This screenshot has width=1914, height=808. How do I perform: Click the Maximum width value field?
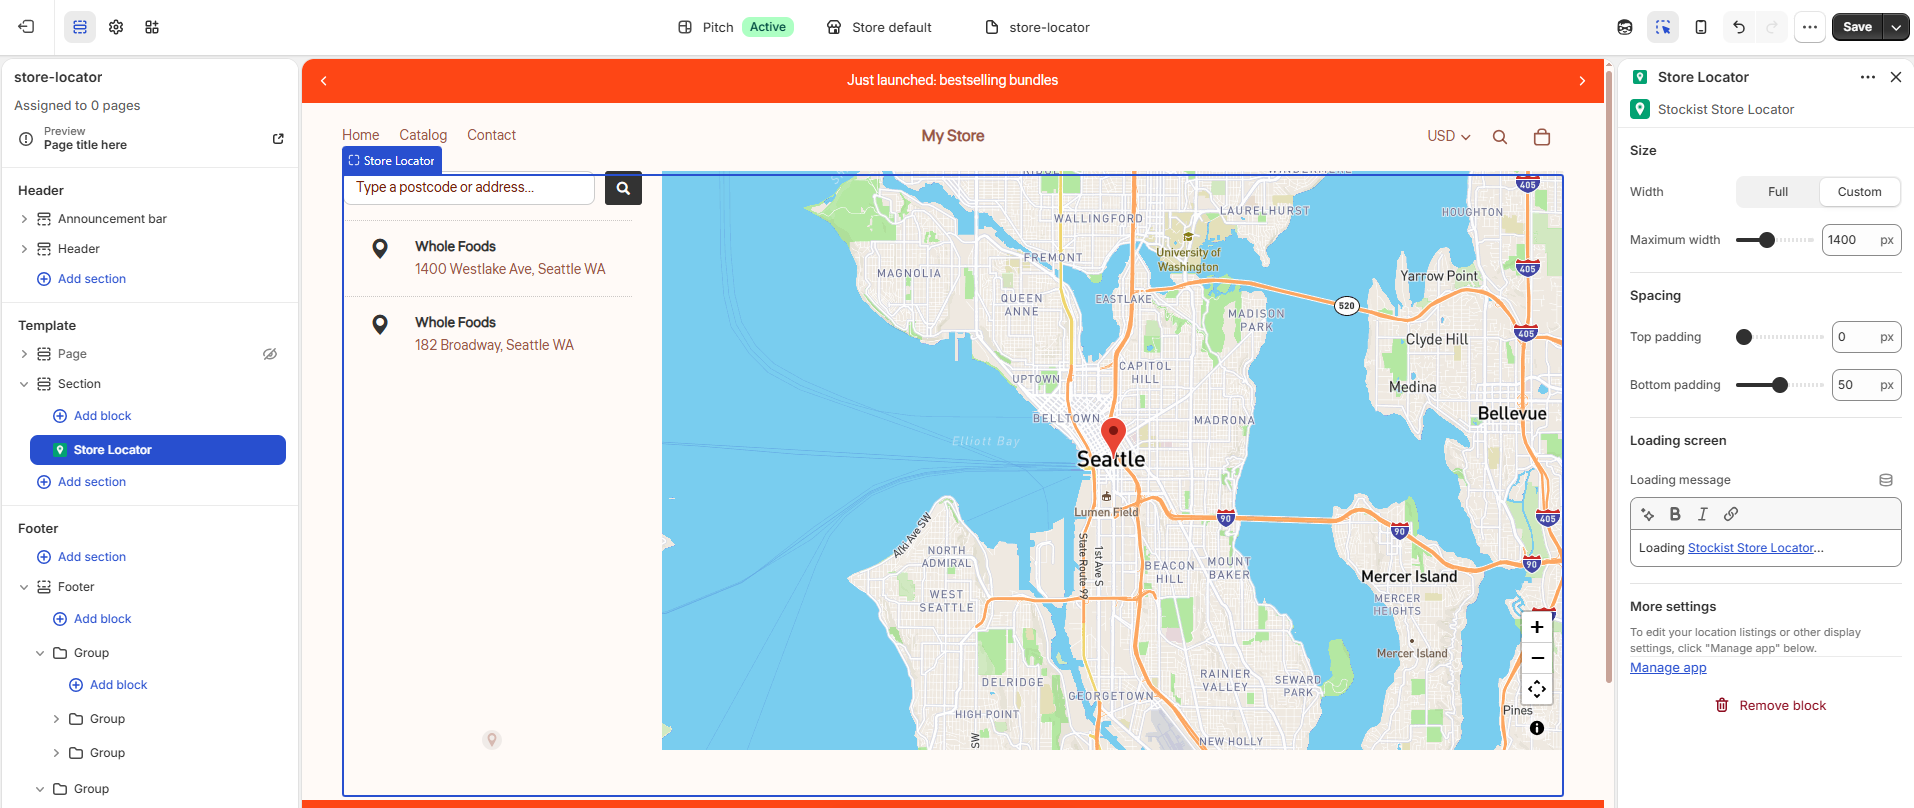(1861, 240)
